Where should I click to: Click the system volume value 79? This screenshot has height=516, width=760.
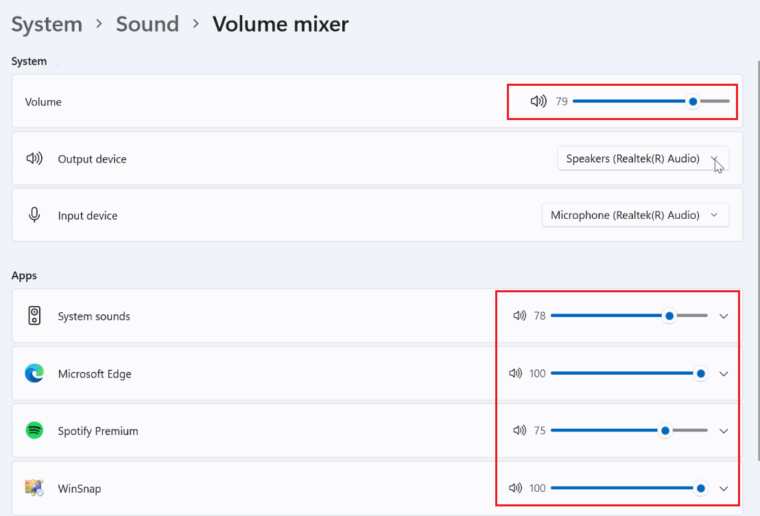tap(562, 101)
